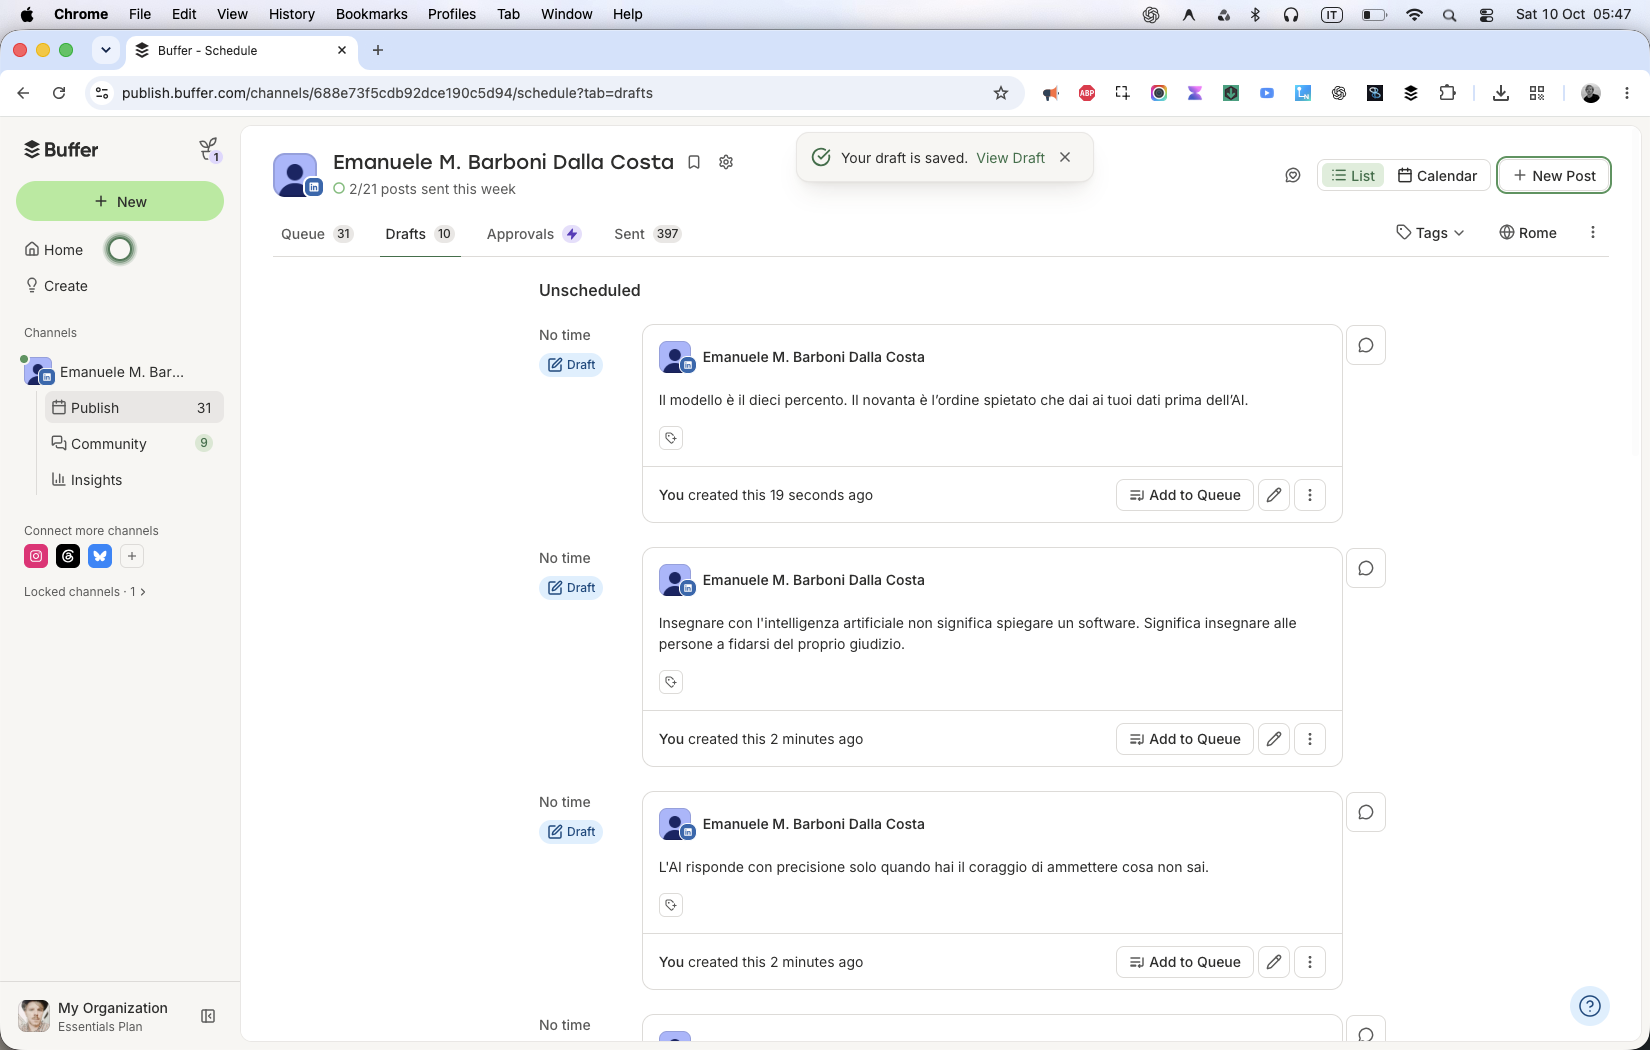Screen dimensions: 1650x1050
Task: Switch to List view
Action: click(1353, 176)
